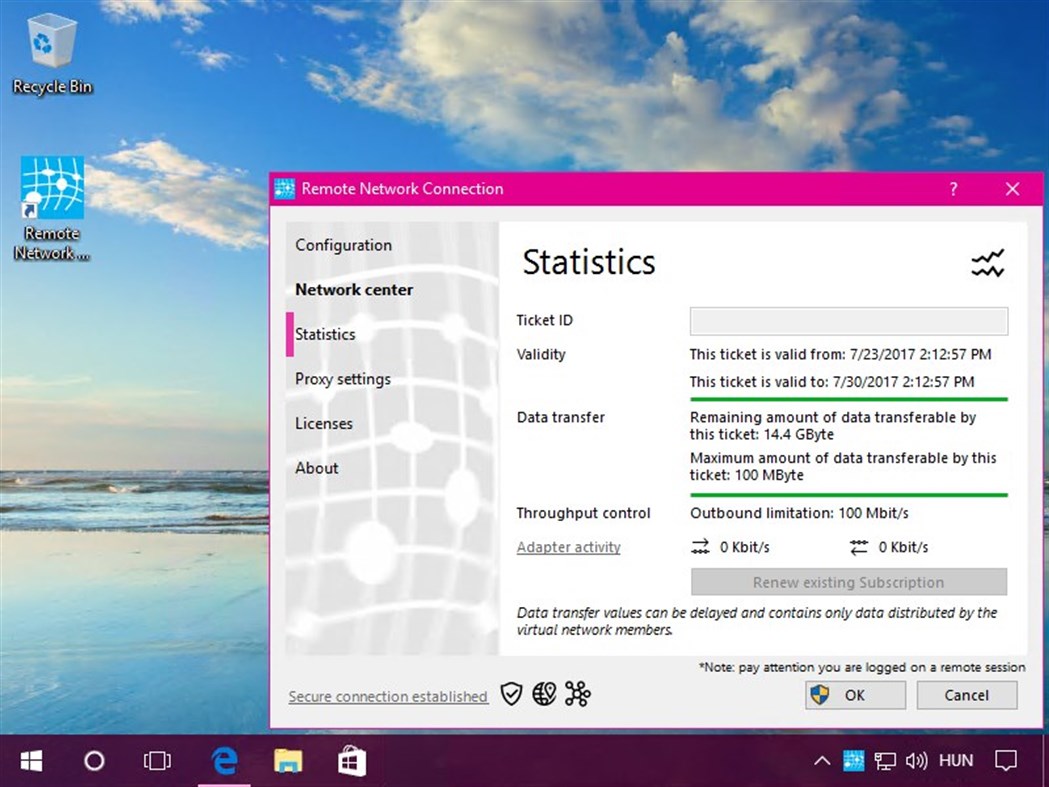
Task: Click the network nodes icon near Secure connection
Action: coord(577,693)
